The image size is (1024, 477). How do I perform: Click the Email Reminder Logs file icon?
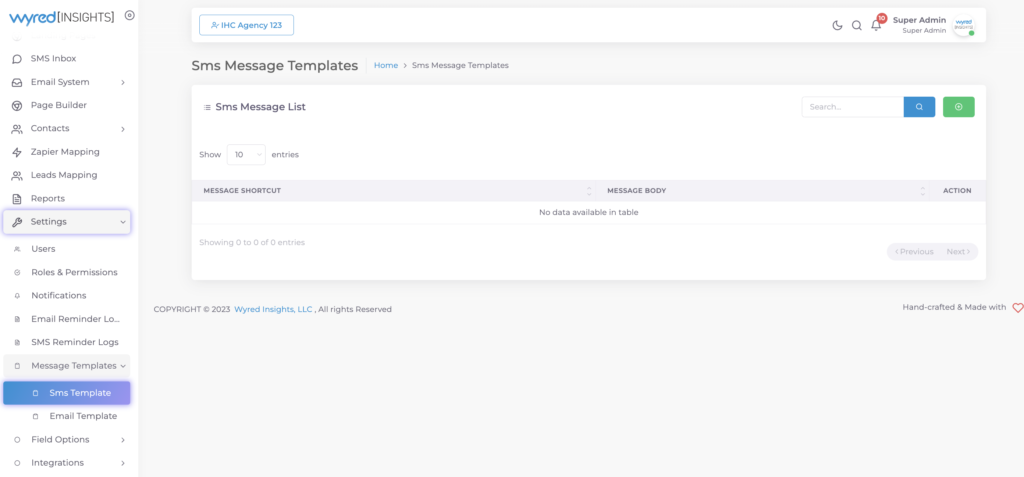point(17,319)
